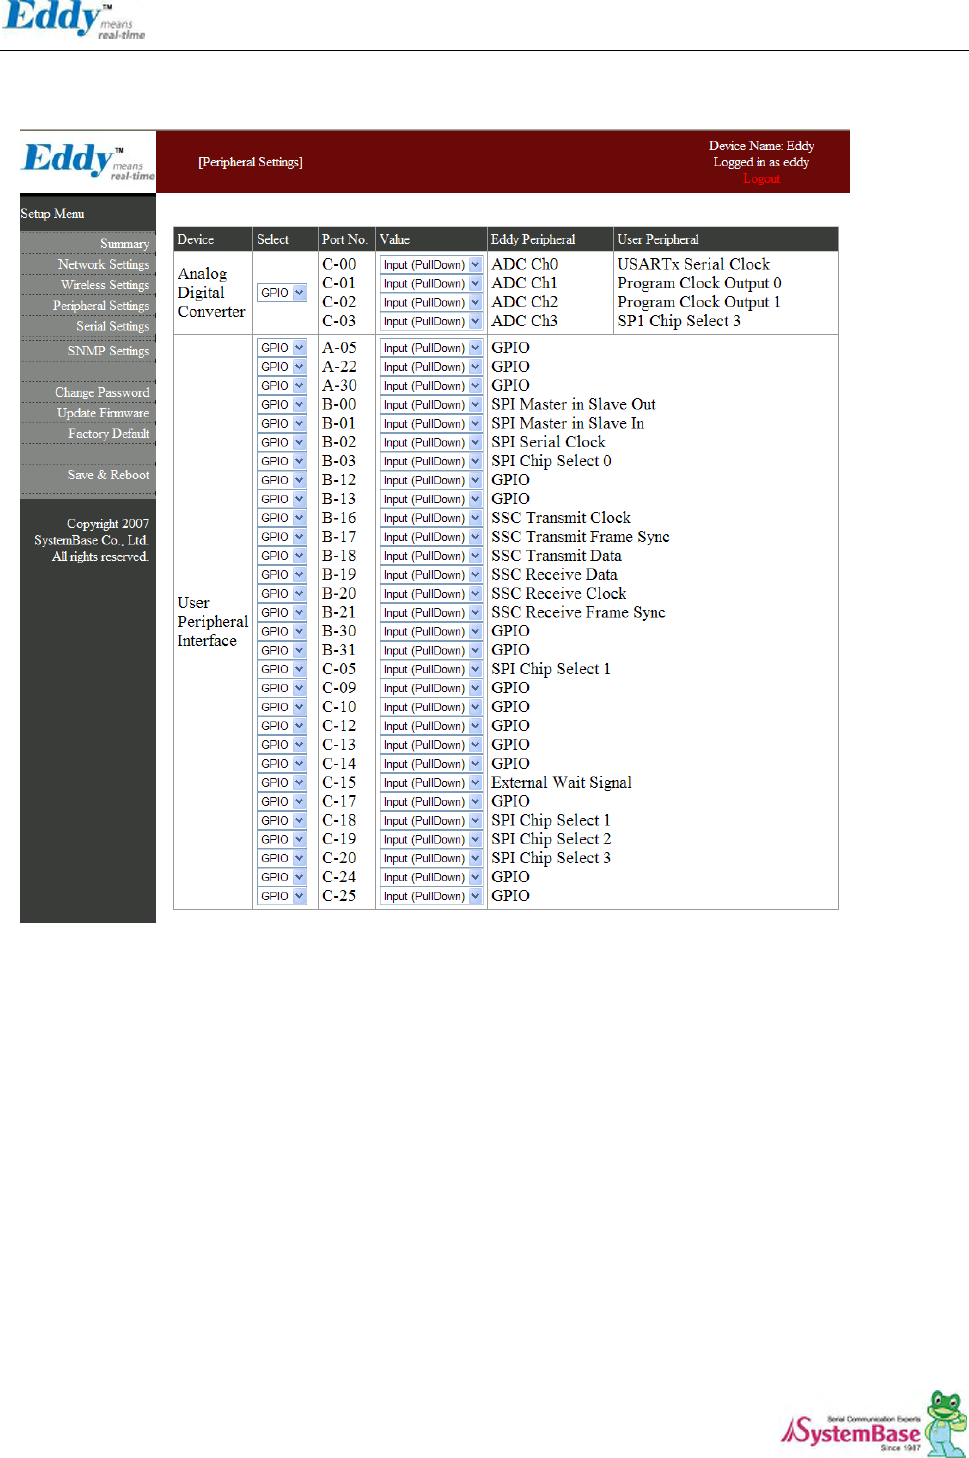Open GPIO select dropdown for port B-16
The width and height of the screenshot is (969, 1458).
tap(282, 518)
